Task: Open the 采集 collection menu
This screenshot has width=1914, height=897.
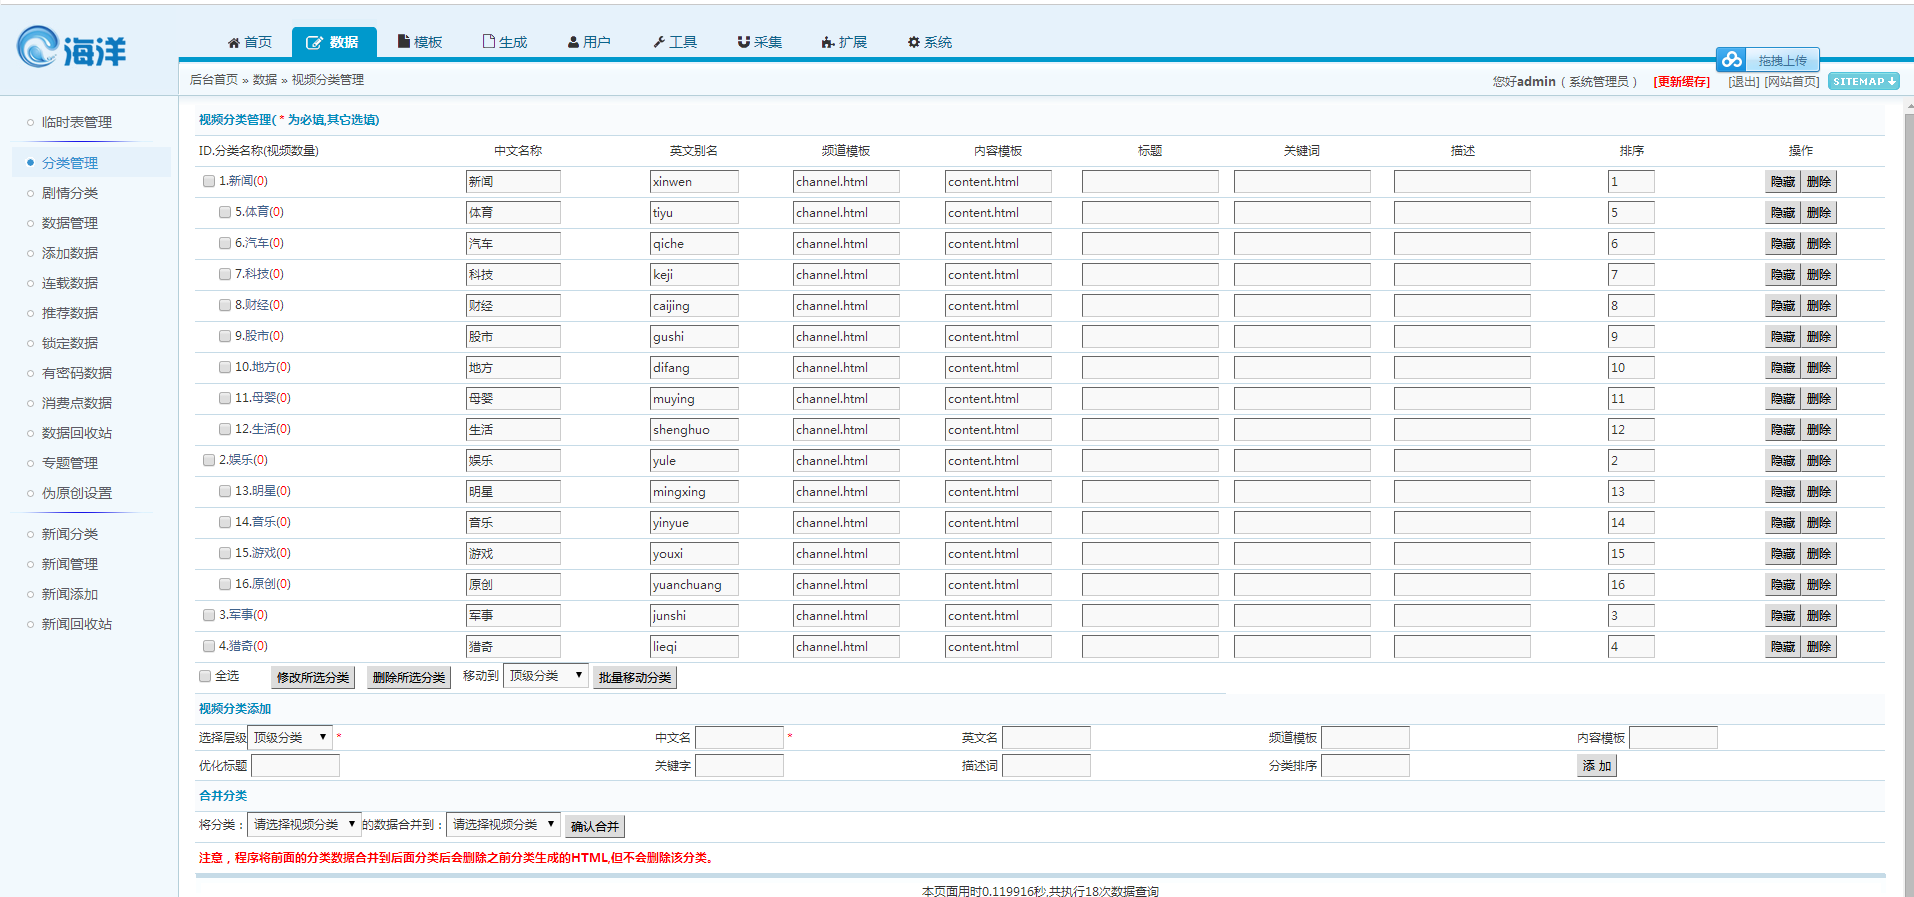Action: 760,42
